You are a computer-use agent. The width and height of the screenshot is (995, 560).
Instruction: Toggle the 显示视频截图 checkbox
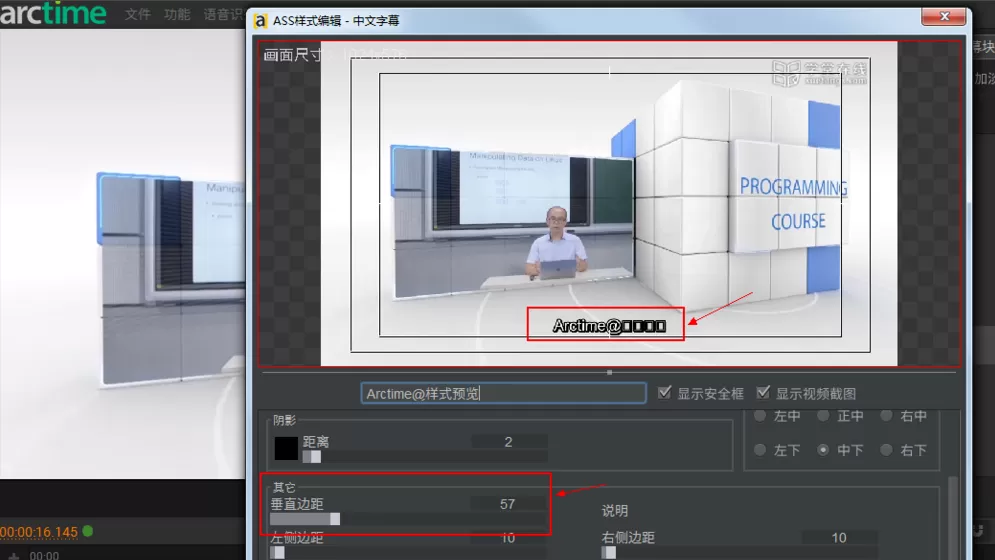[x=763, y=392]
